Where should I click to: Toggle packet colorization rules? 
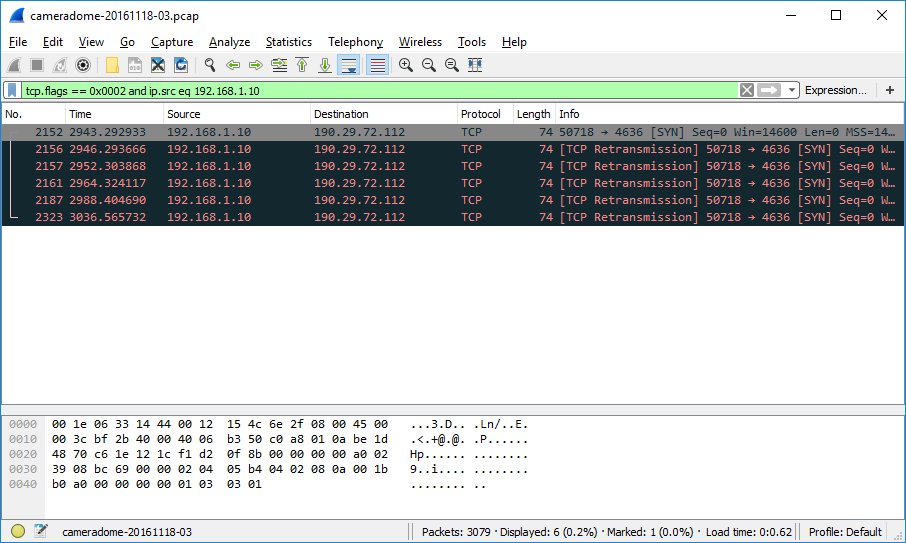tap(377, 65)
